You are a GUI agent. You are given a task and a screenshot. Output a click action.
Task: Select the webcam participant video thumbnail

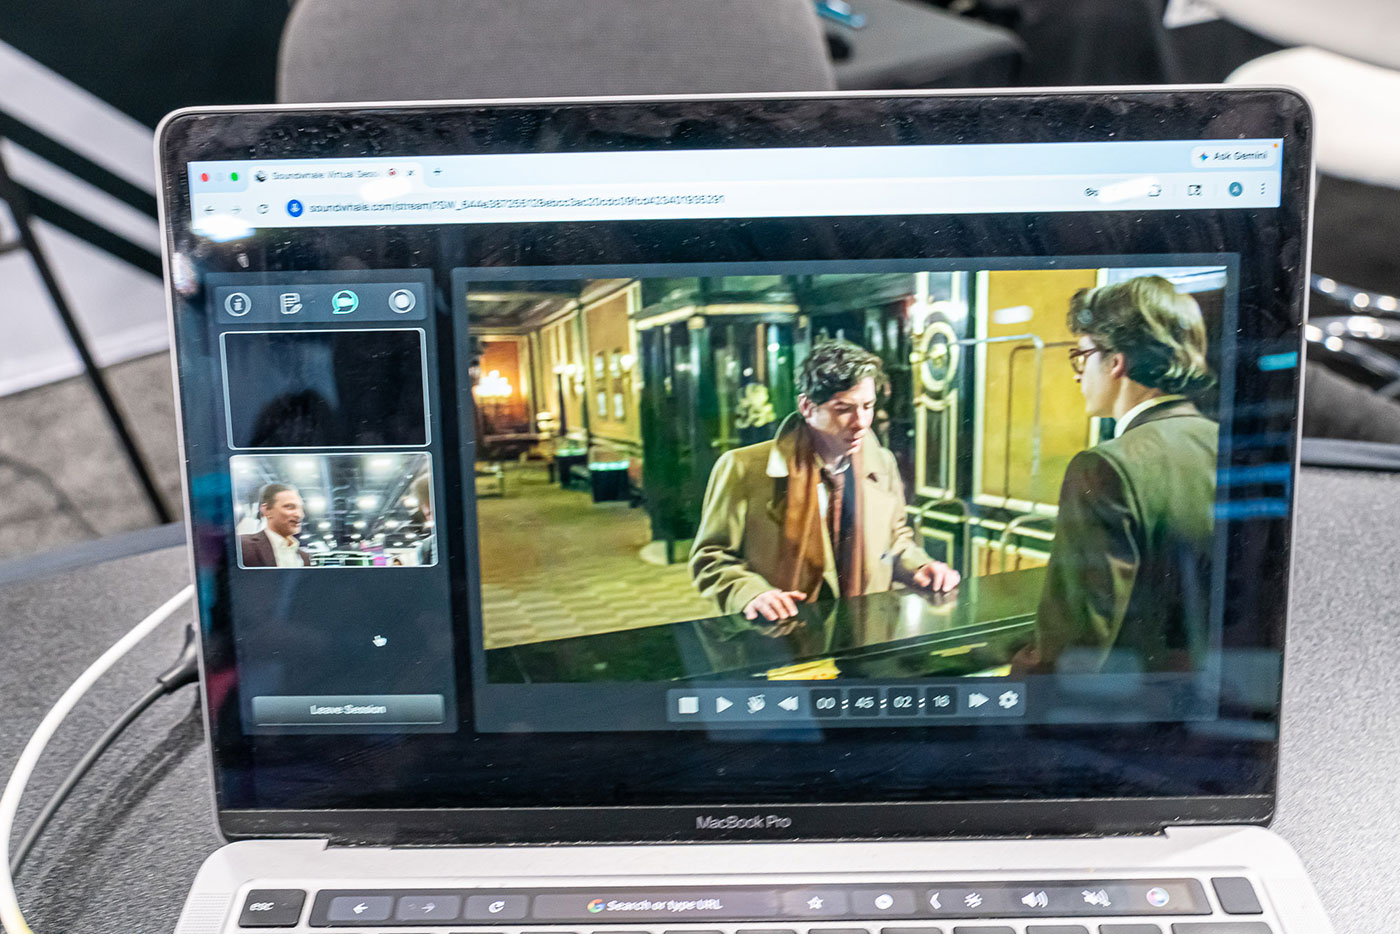334,510
